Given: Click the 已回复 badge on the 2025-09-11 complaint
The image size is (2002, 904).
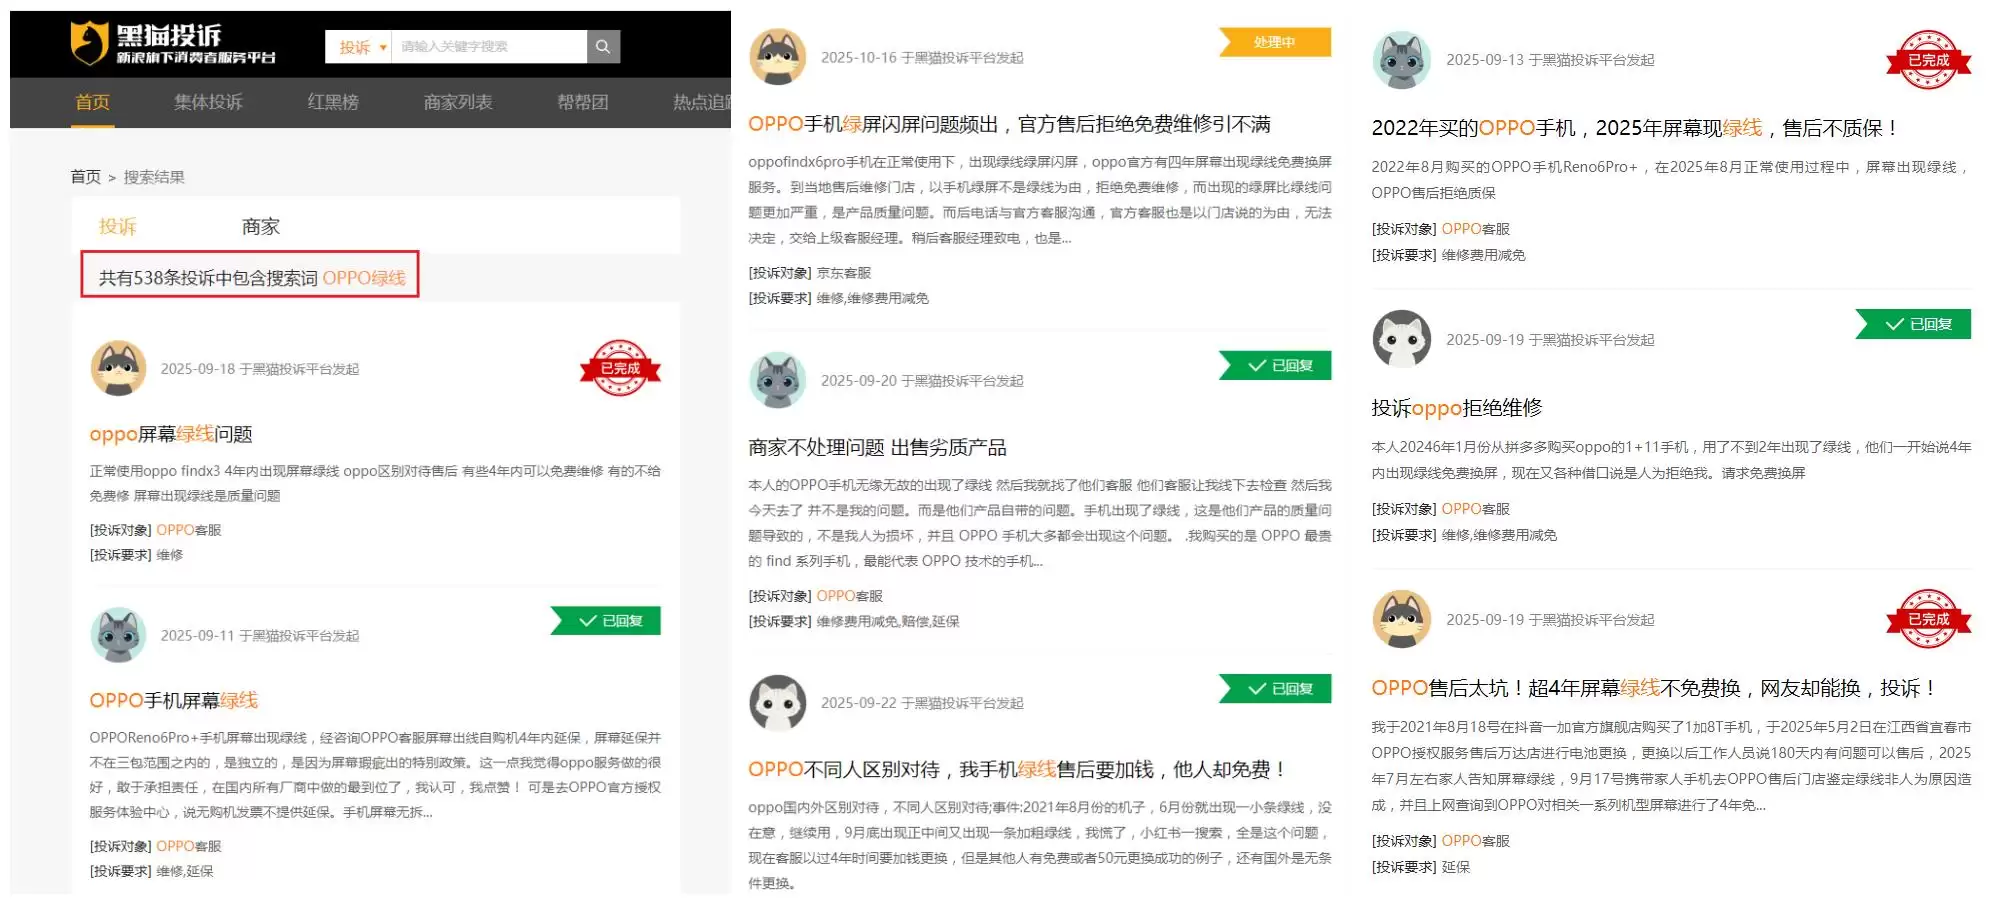Looking at the screenshot, I should tap(607, 621).
